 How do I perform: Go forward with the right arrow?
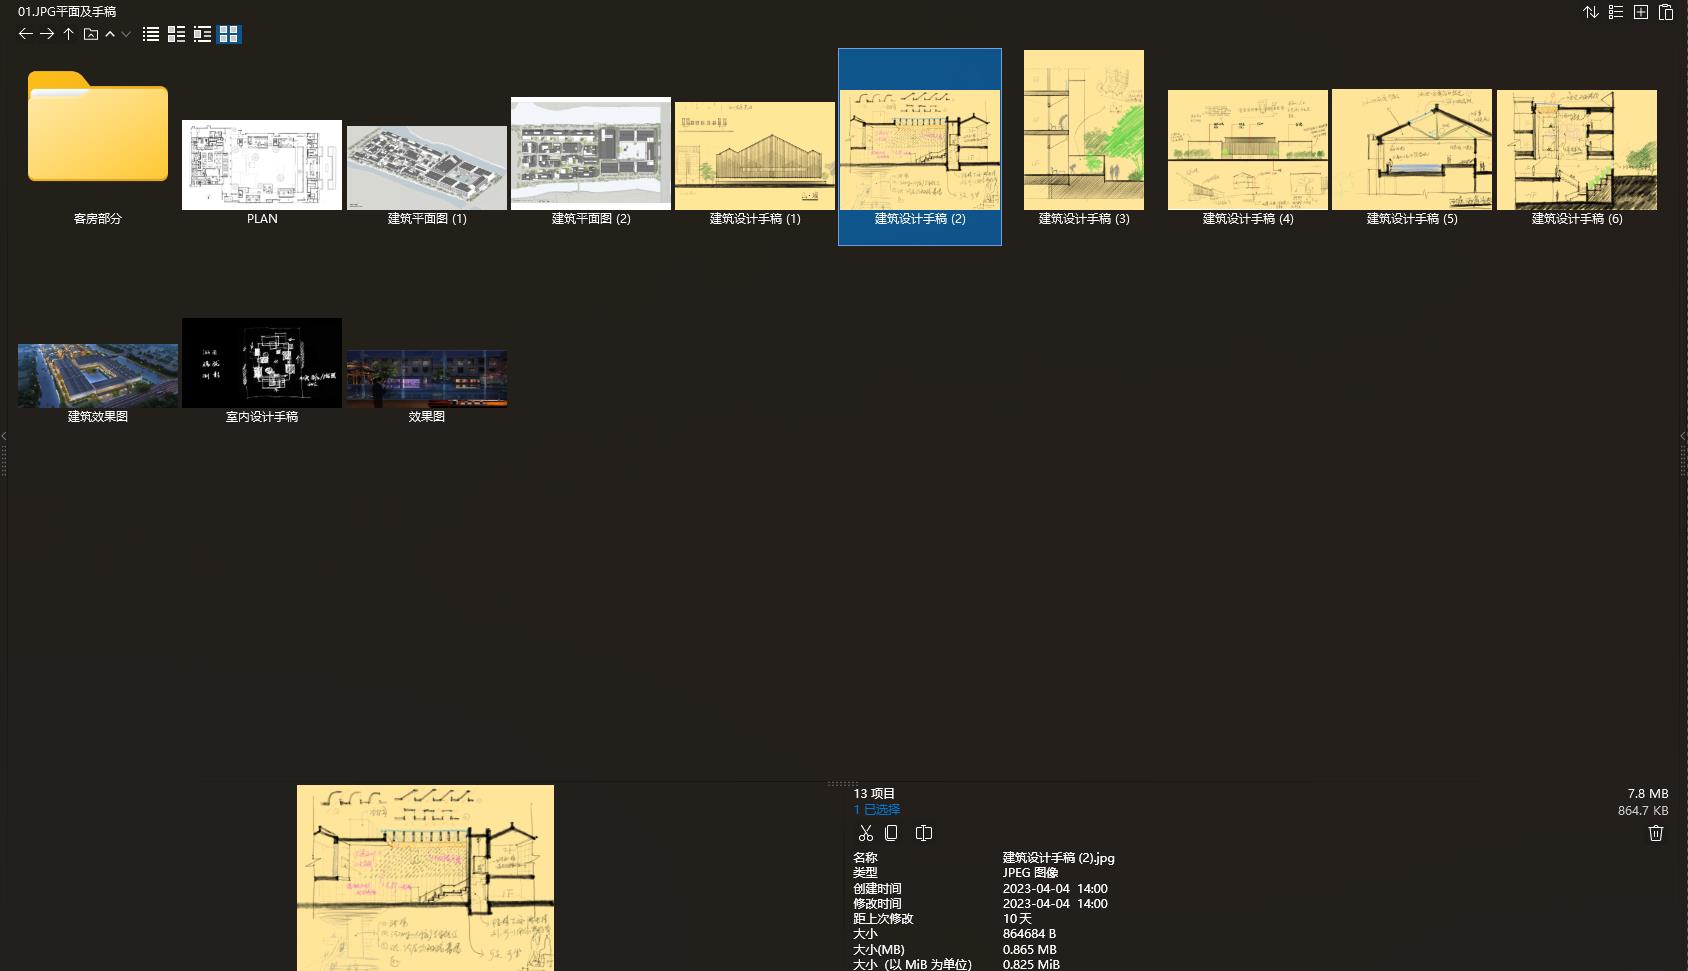47,34
